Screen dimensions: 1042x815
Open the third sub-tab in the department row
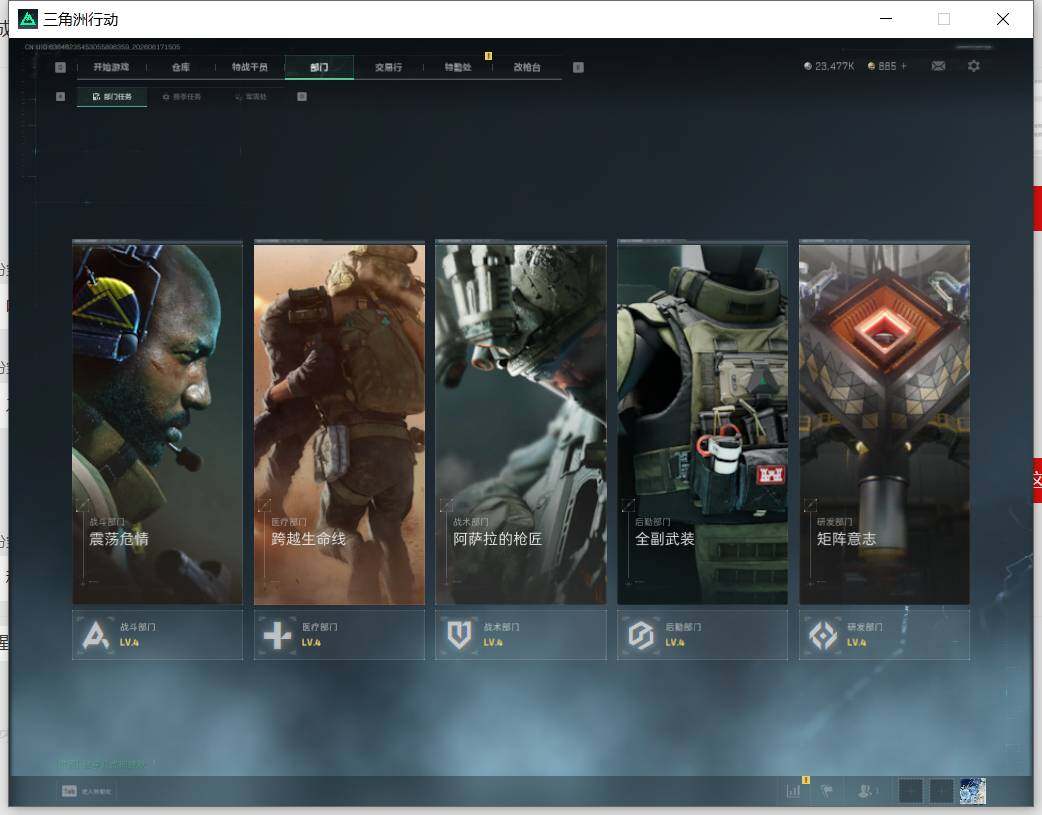tap(251, 97)
